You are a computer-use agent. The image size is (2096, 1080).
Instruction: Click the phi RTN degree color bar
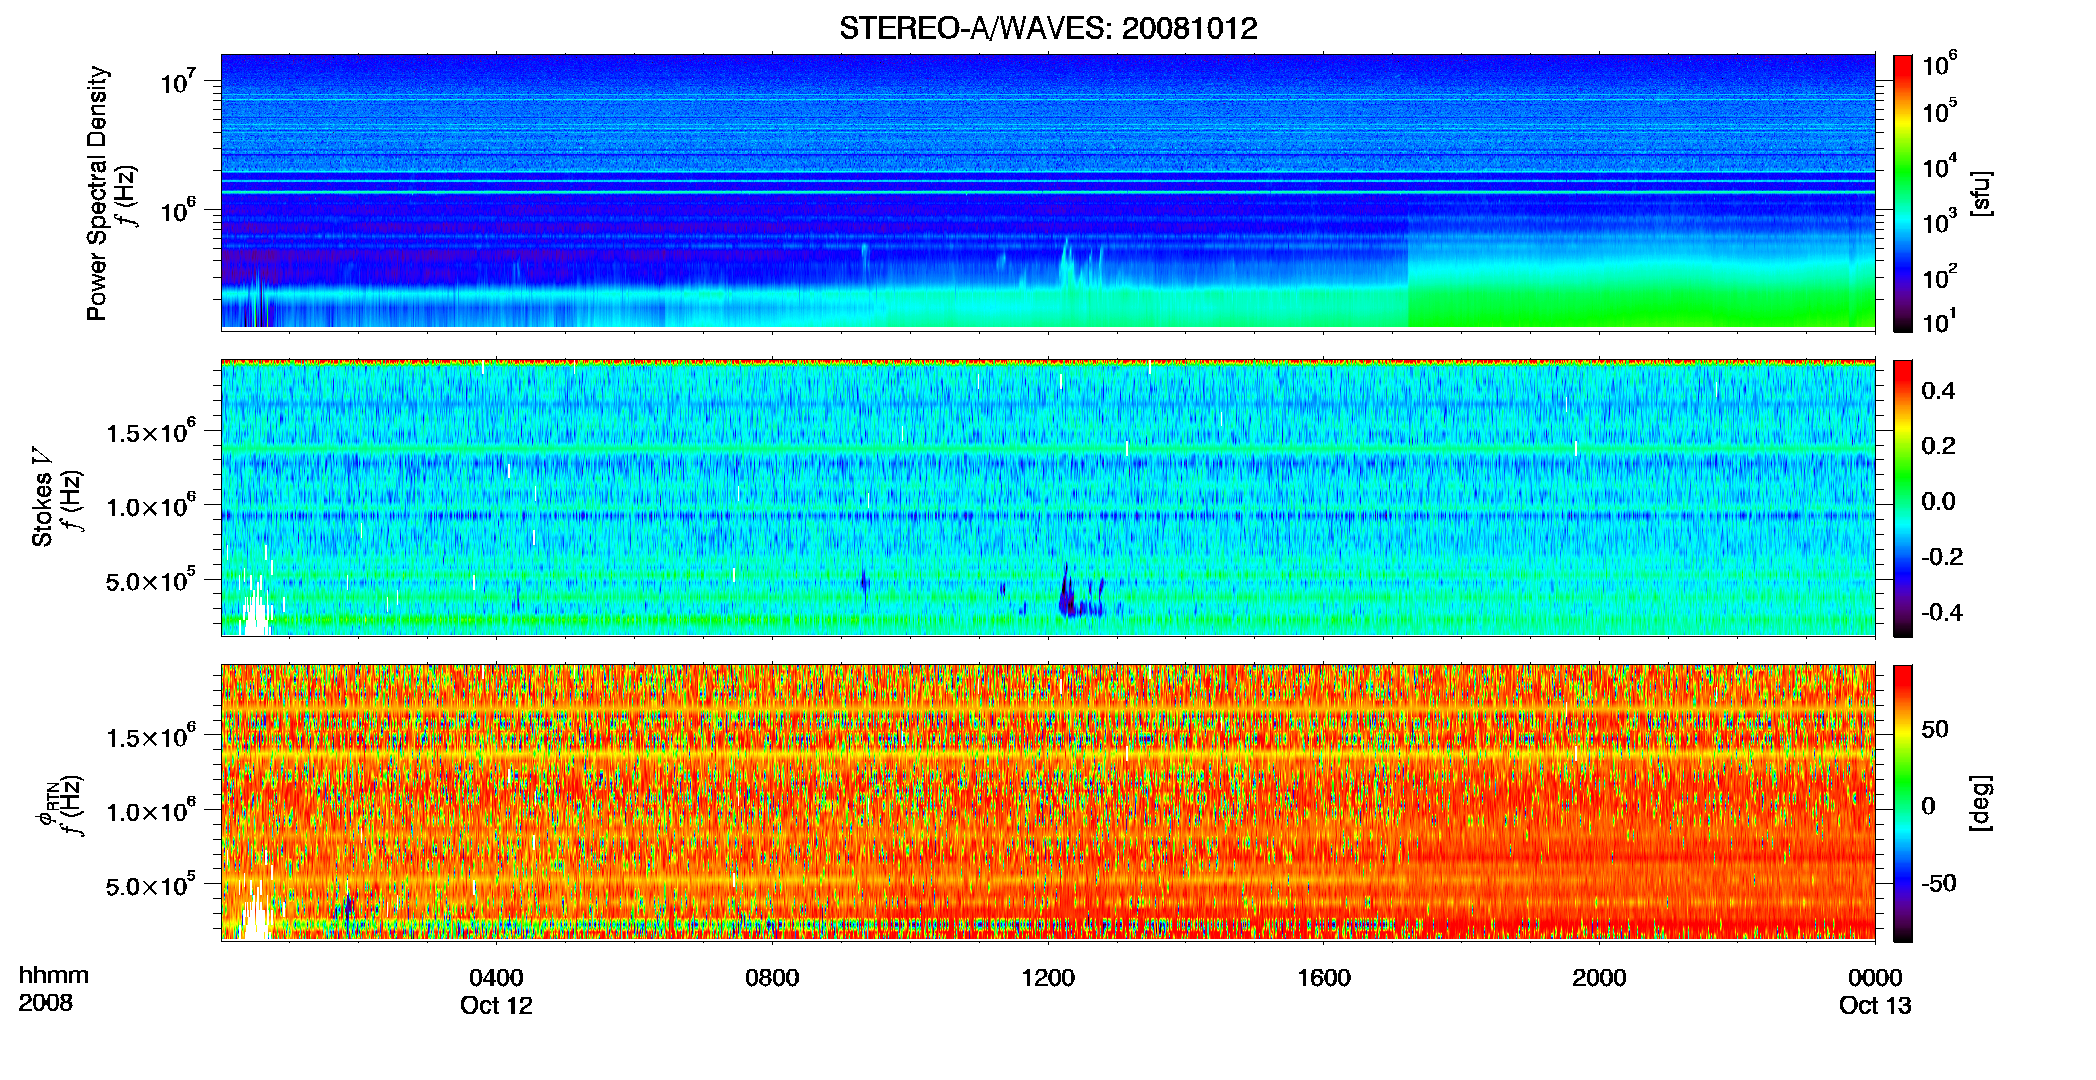coord(1903,803)
